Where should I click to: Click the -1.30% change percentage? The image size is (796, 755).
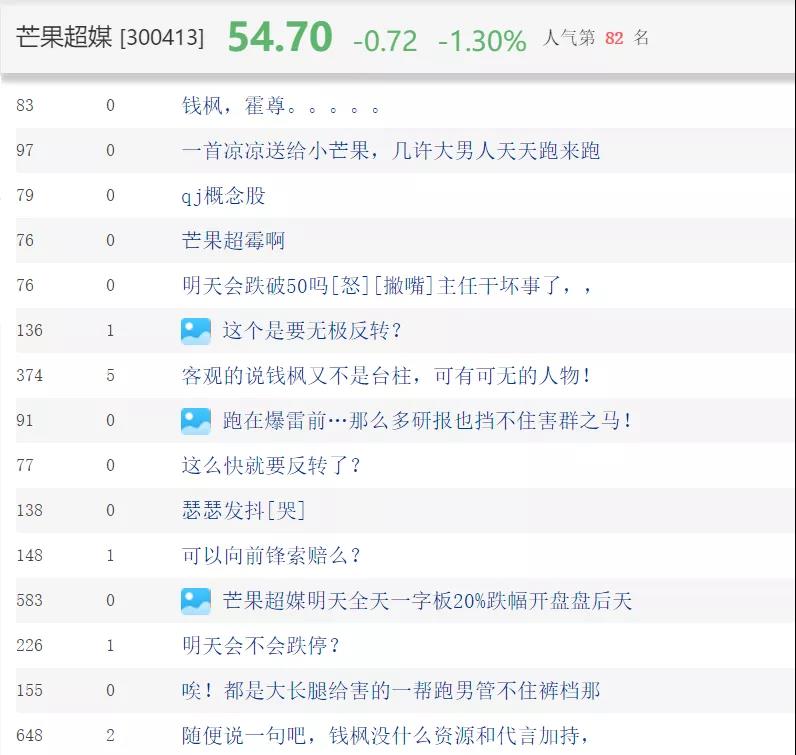click(482, 40)
